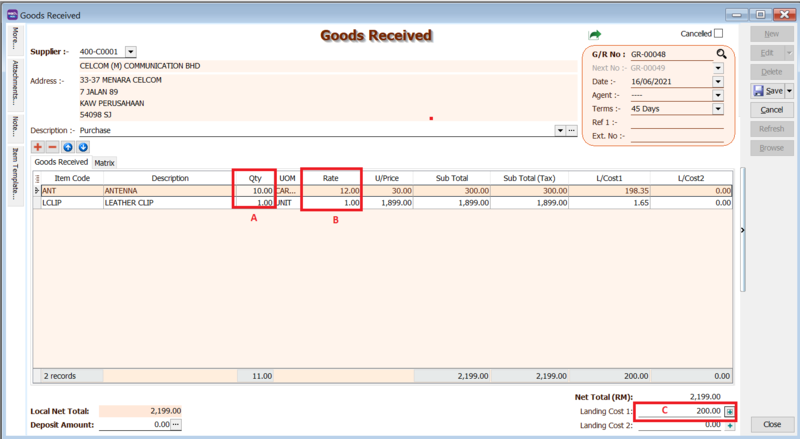Click the G/R No search magnifier icon
Viewport: 800px width, 439px height.
(x=719, y=53)
